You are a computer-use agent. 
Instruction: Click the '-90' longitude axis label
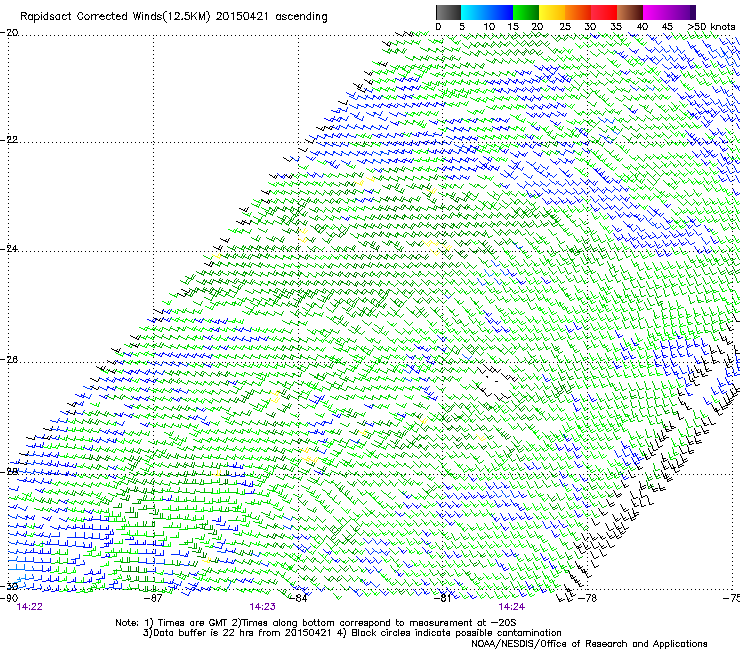[x=9, y=598]
